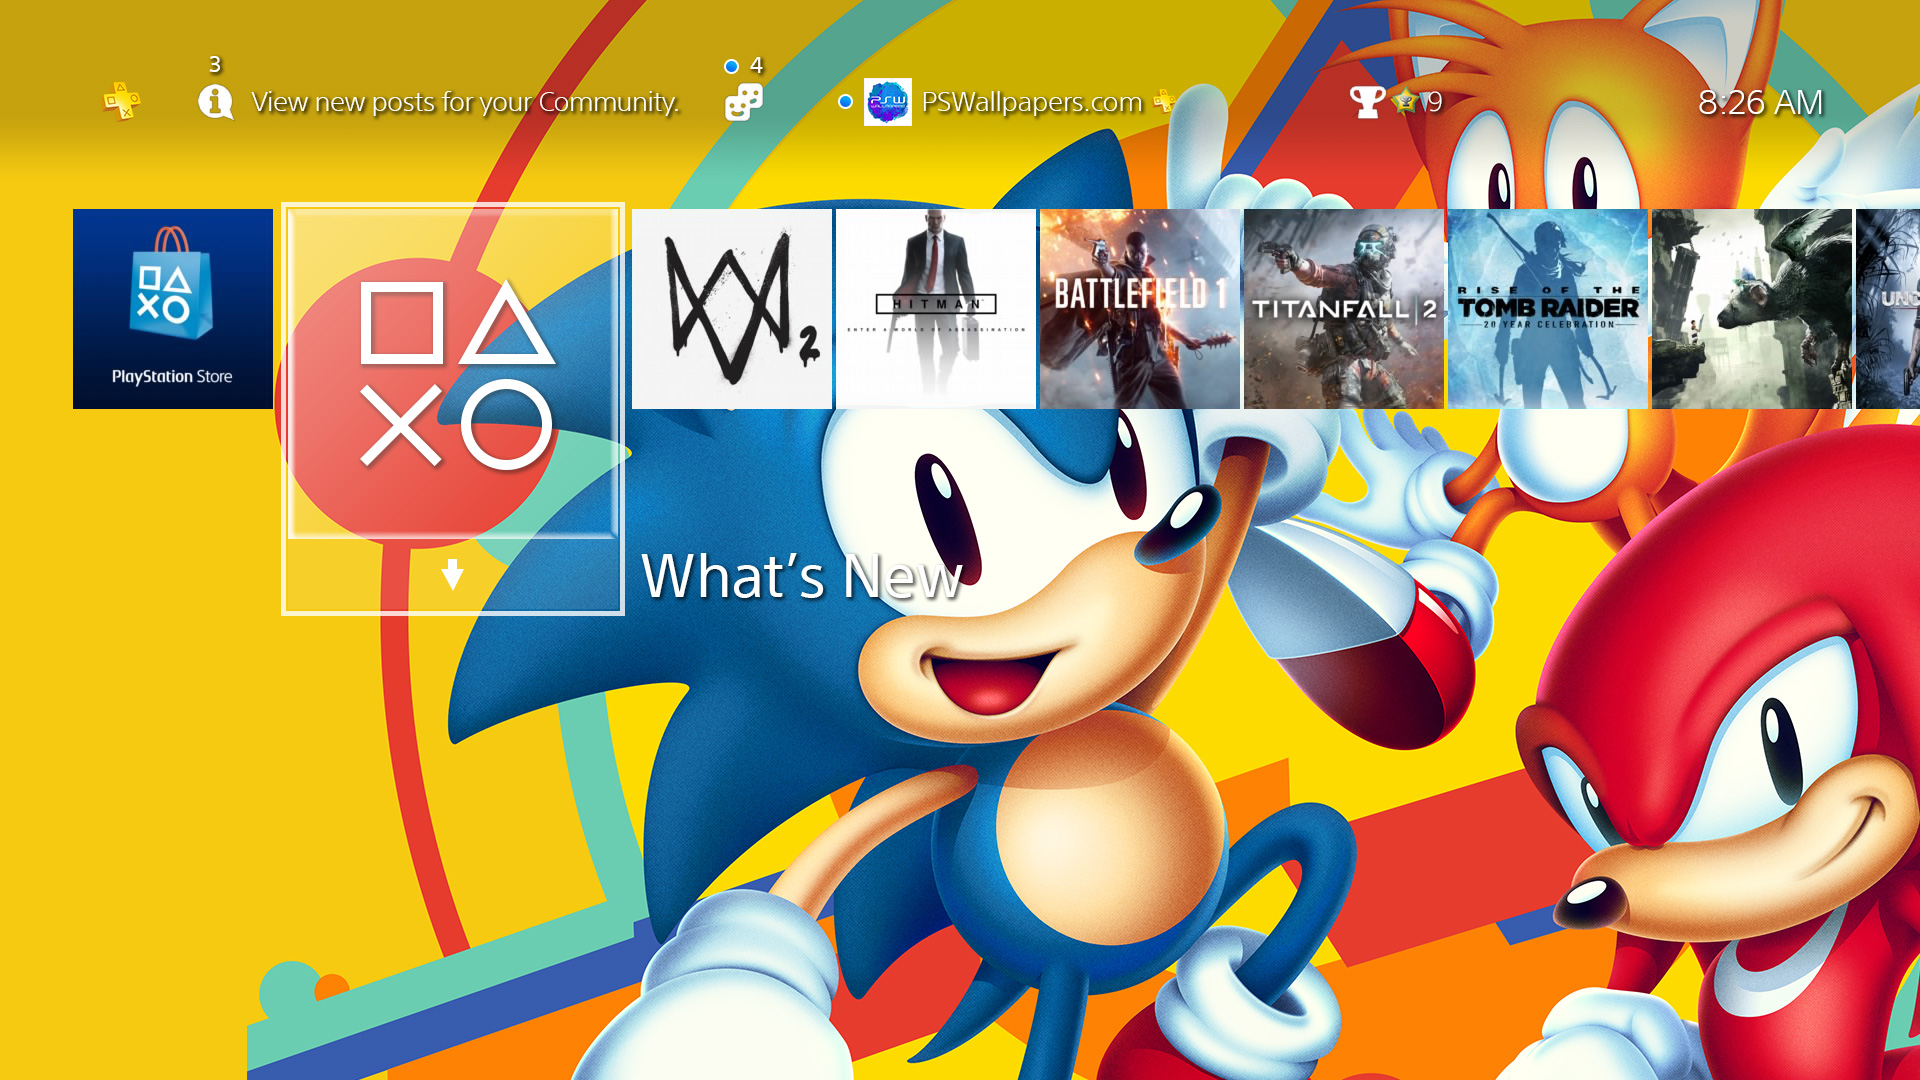Click the online status dot beside profile

point(845,102)
